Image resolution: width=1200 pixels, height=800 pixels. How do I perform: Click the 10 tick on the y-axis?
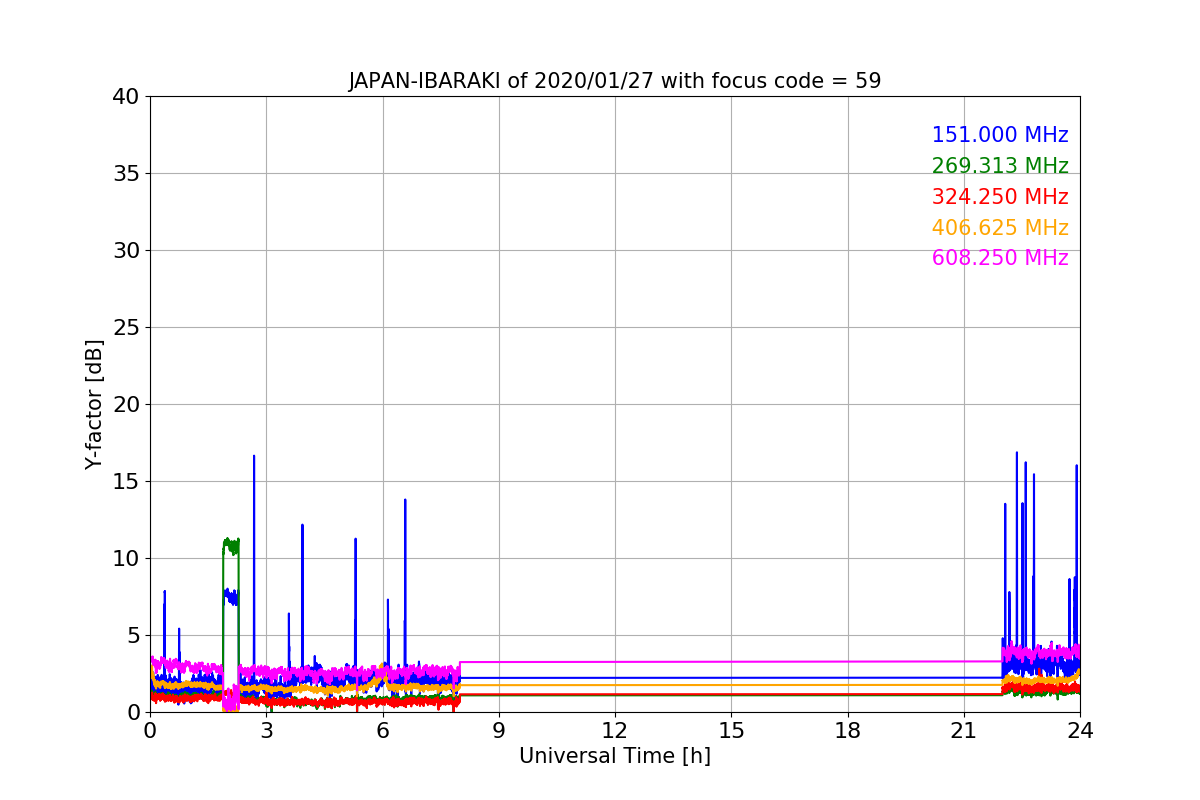124,559
